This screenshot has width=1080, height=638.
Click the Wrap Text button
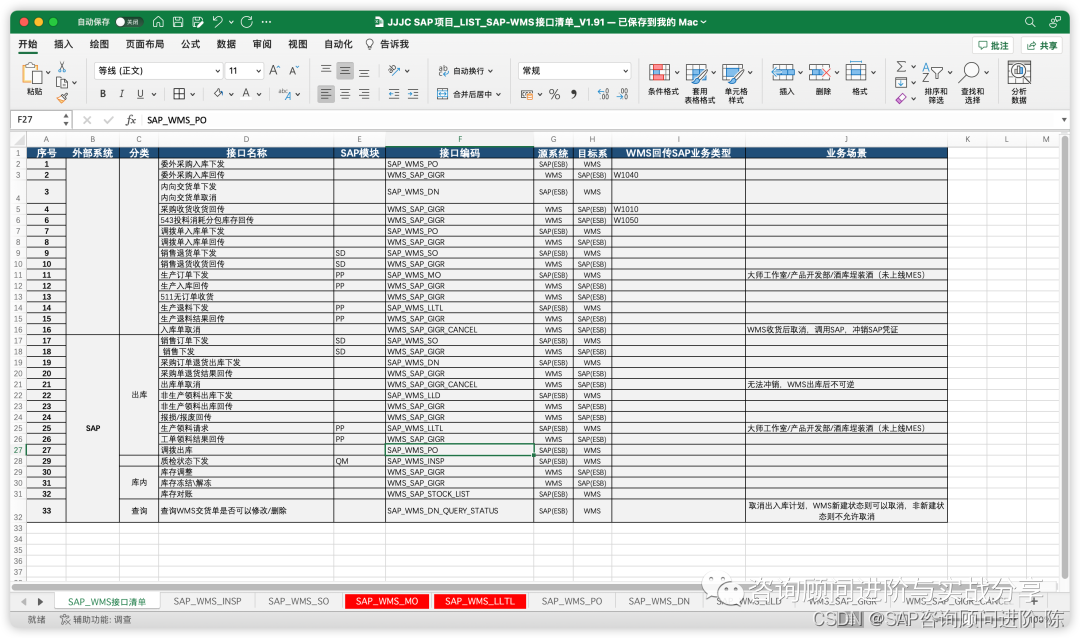click(x=466, y=70)
